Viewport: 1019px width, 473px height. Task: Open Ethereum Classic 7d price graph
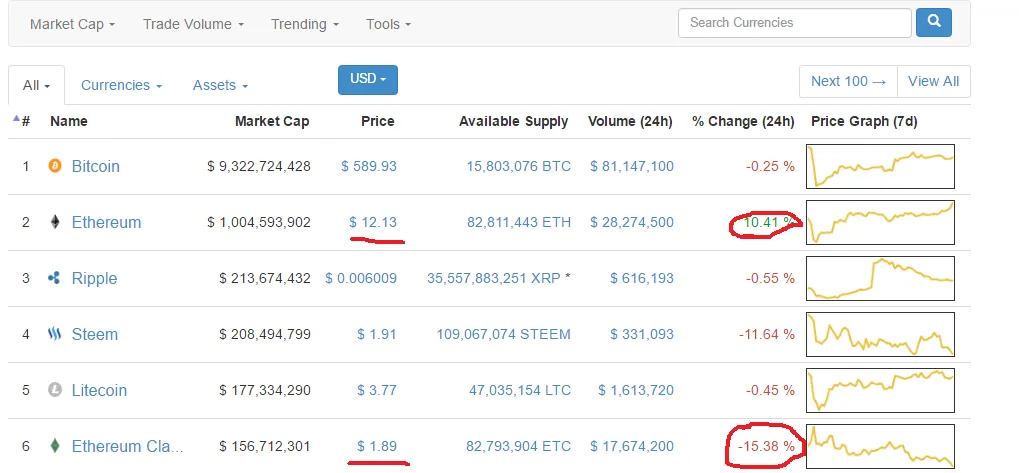click(x=880, y=447)
